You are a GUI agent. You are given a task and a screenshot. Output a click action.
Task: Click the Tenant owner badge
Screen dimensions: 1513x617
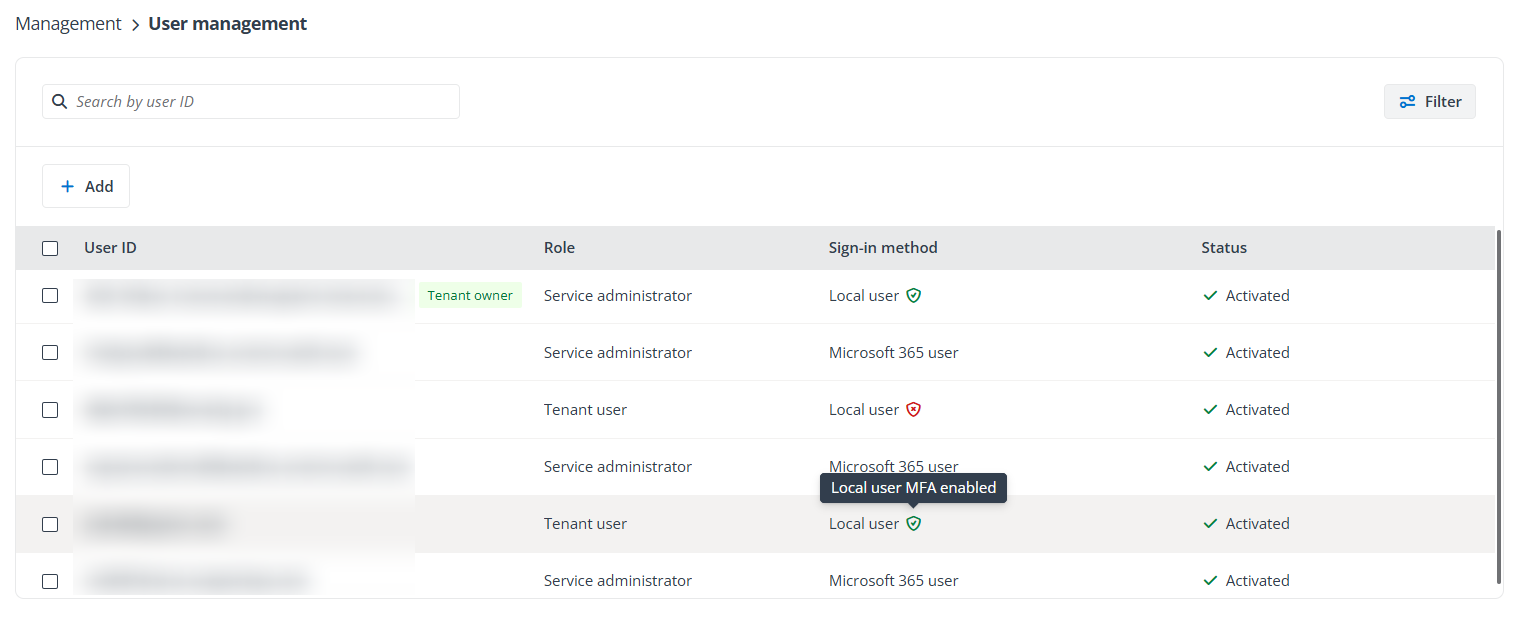point(470,296)
